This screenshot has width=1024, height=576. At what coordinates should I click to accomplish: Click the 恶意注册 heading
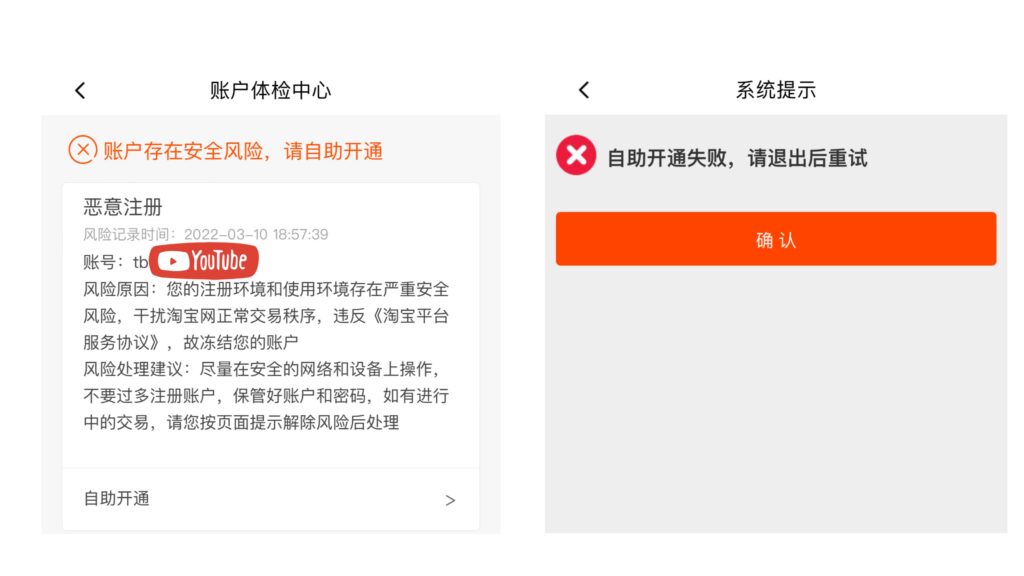coord(123,207)
